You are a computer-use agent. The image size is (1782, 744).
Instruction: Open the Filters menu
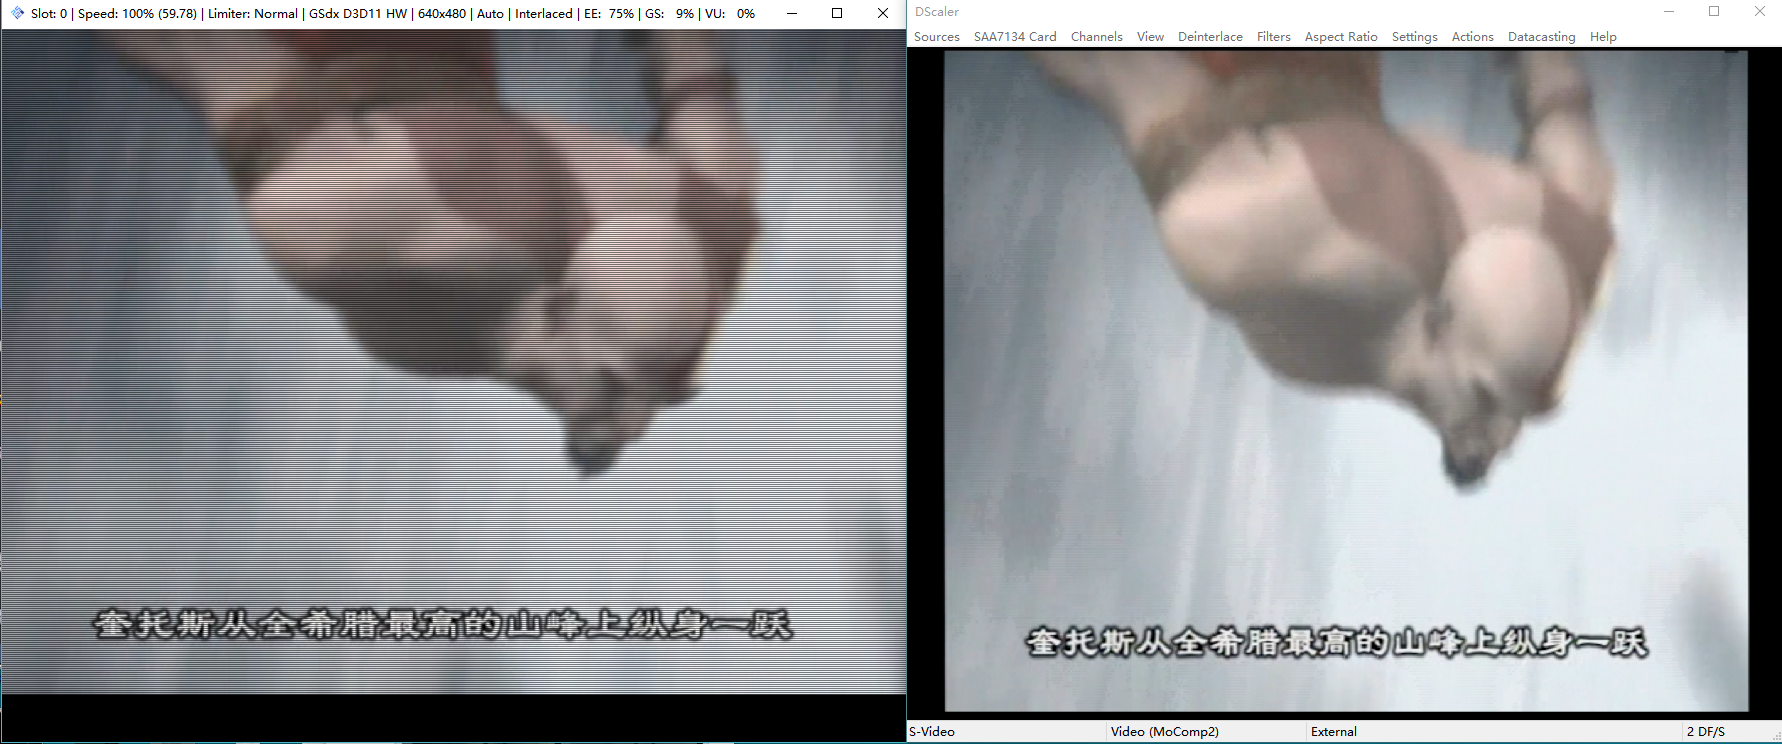[x=1273, y=37]
